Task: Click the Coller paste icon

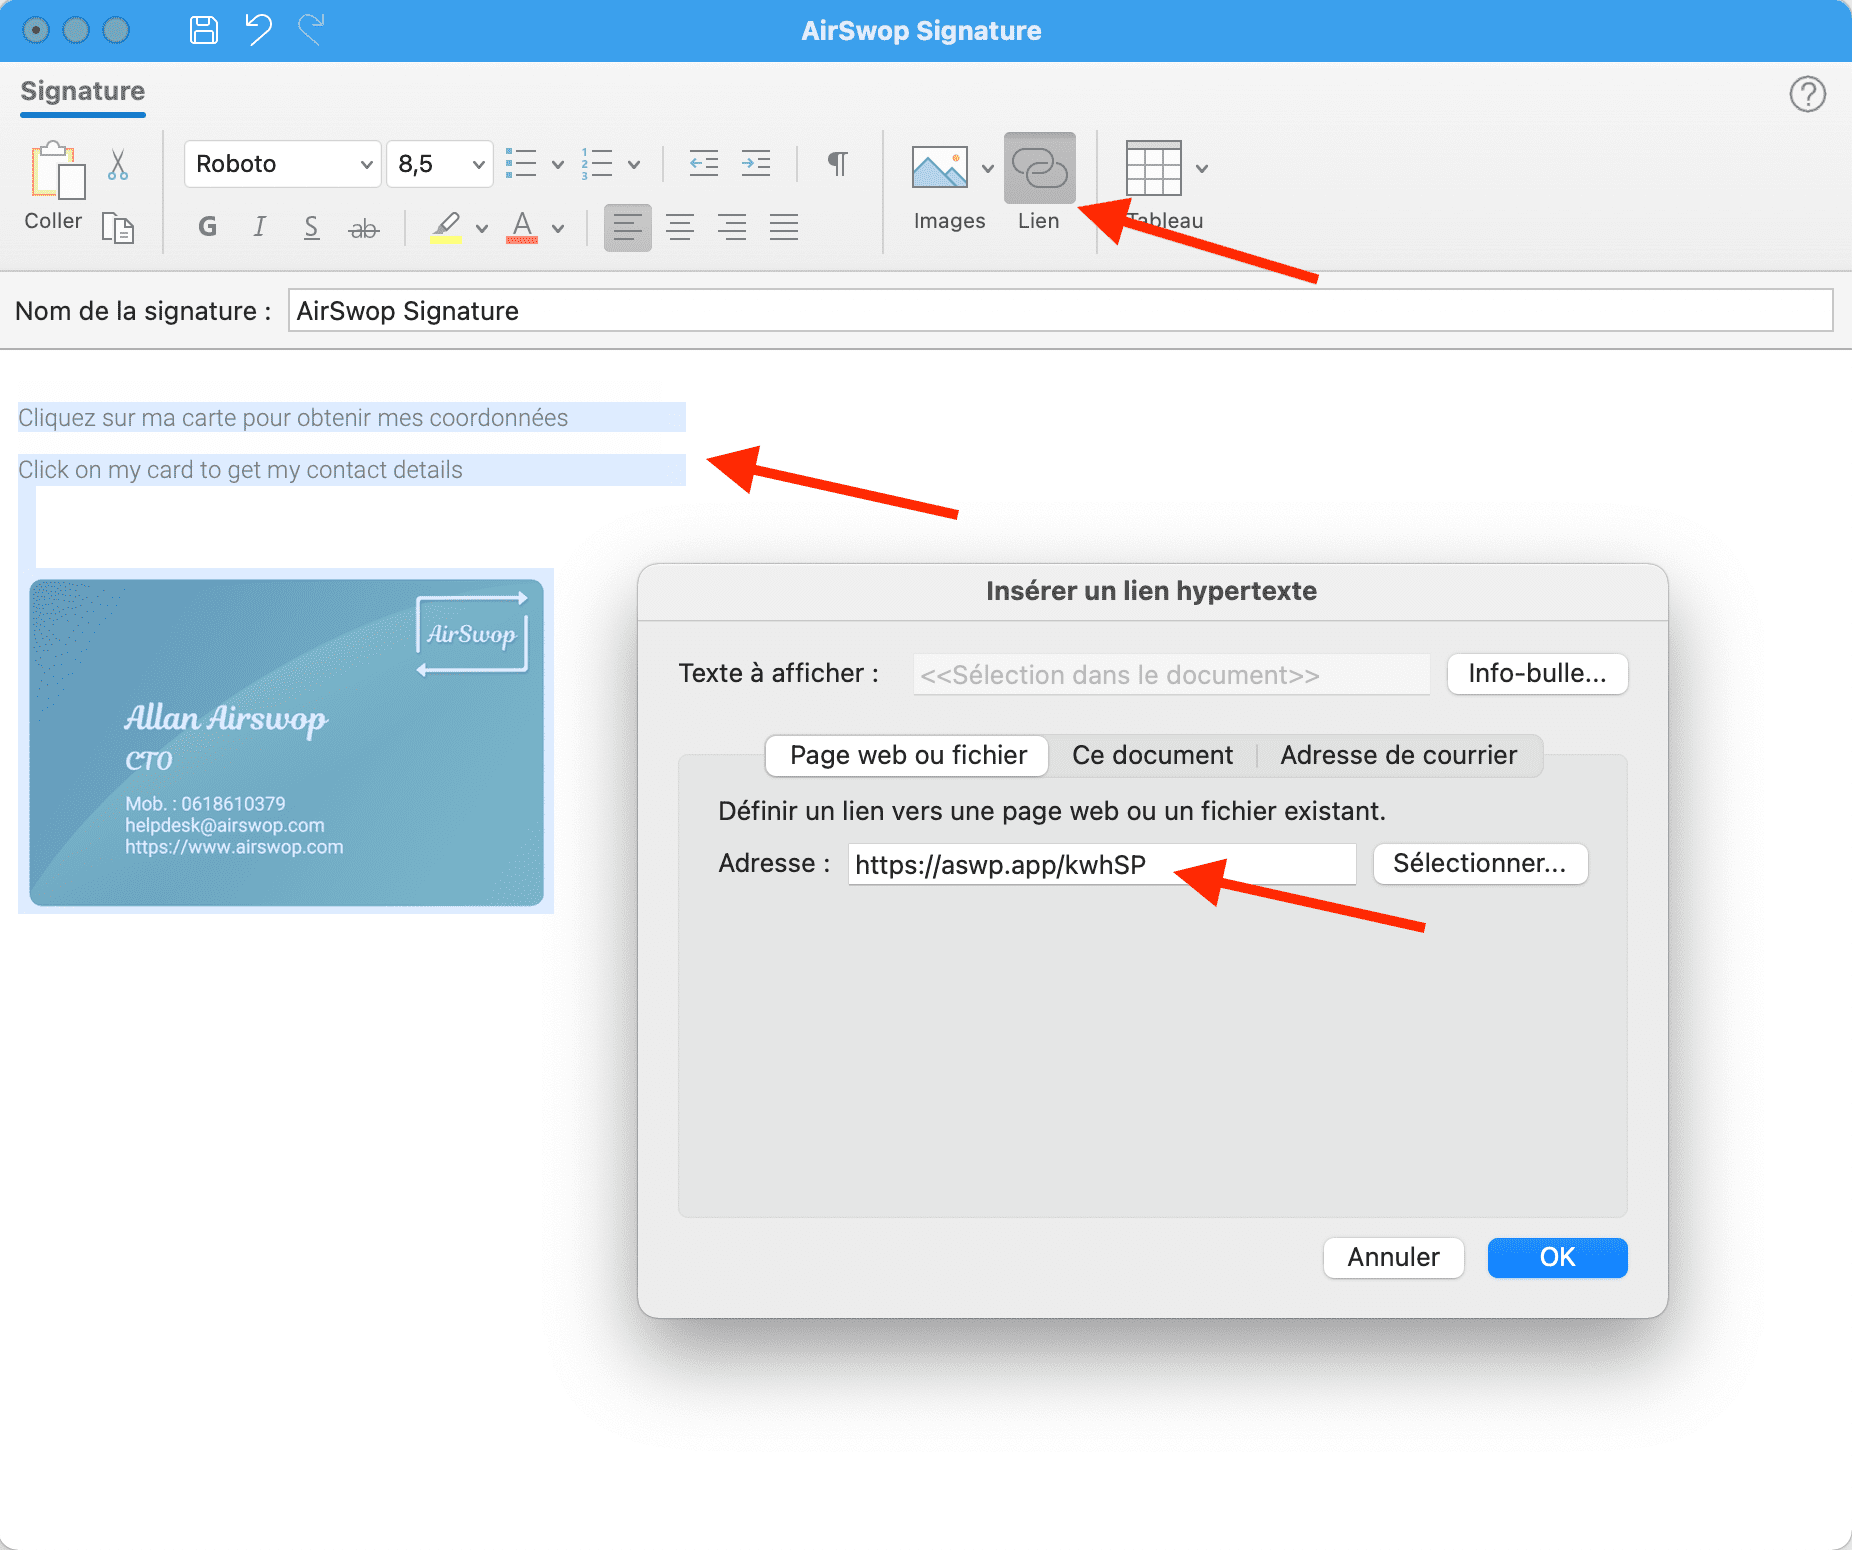Action: point(58,170)
